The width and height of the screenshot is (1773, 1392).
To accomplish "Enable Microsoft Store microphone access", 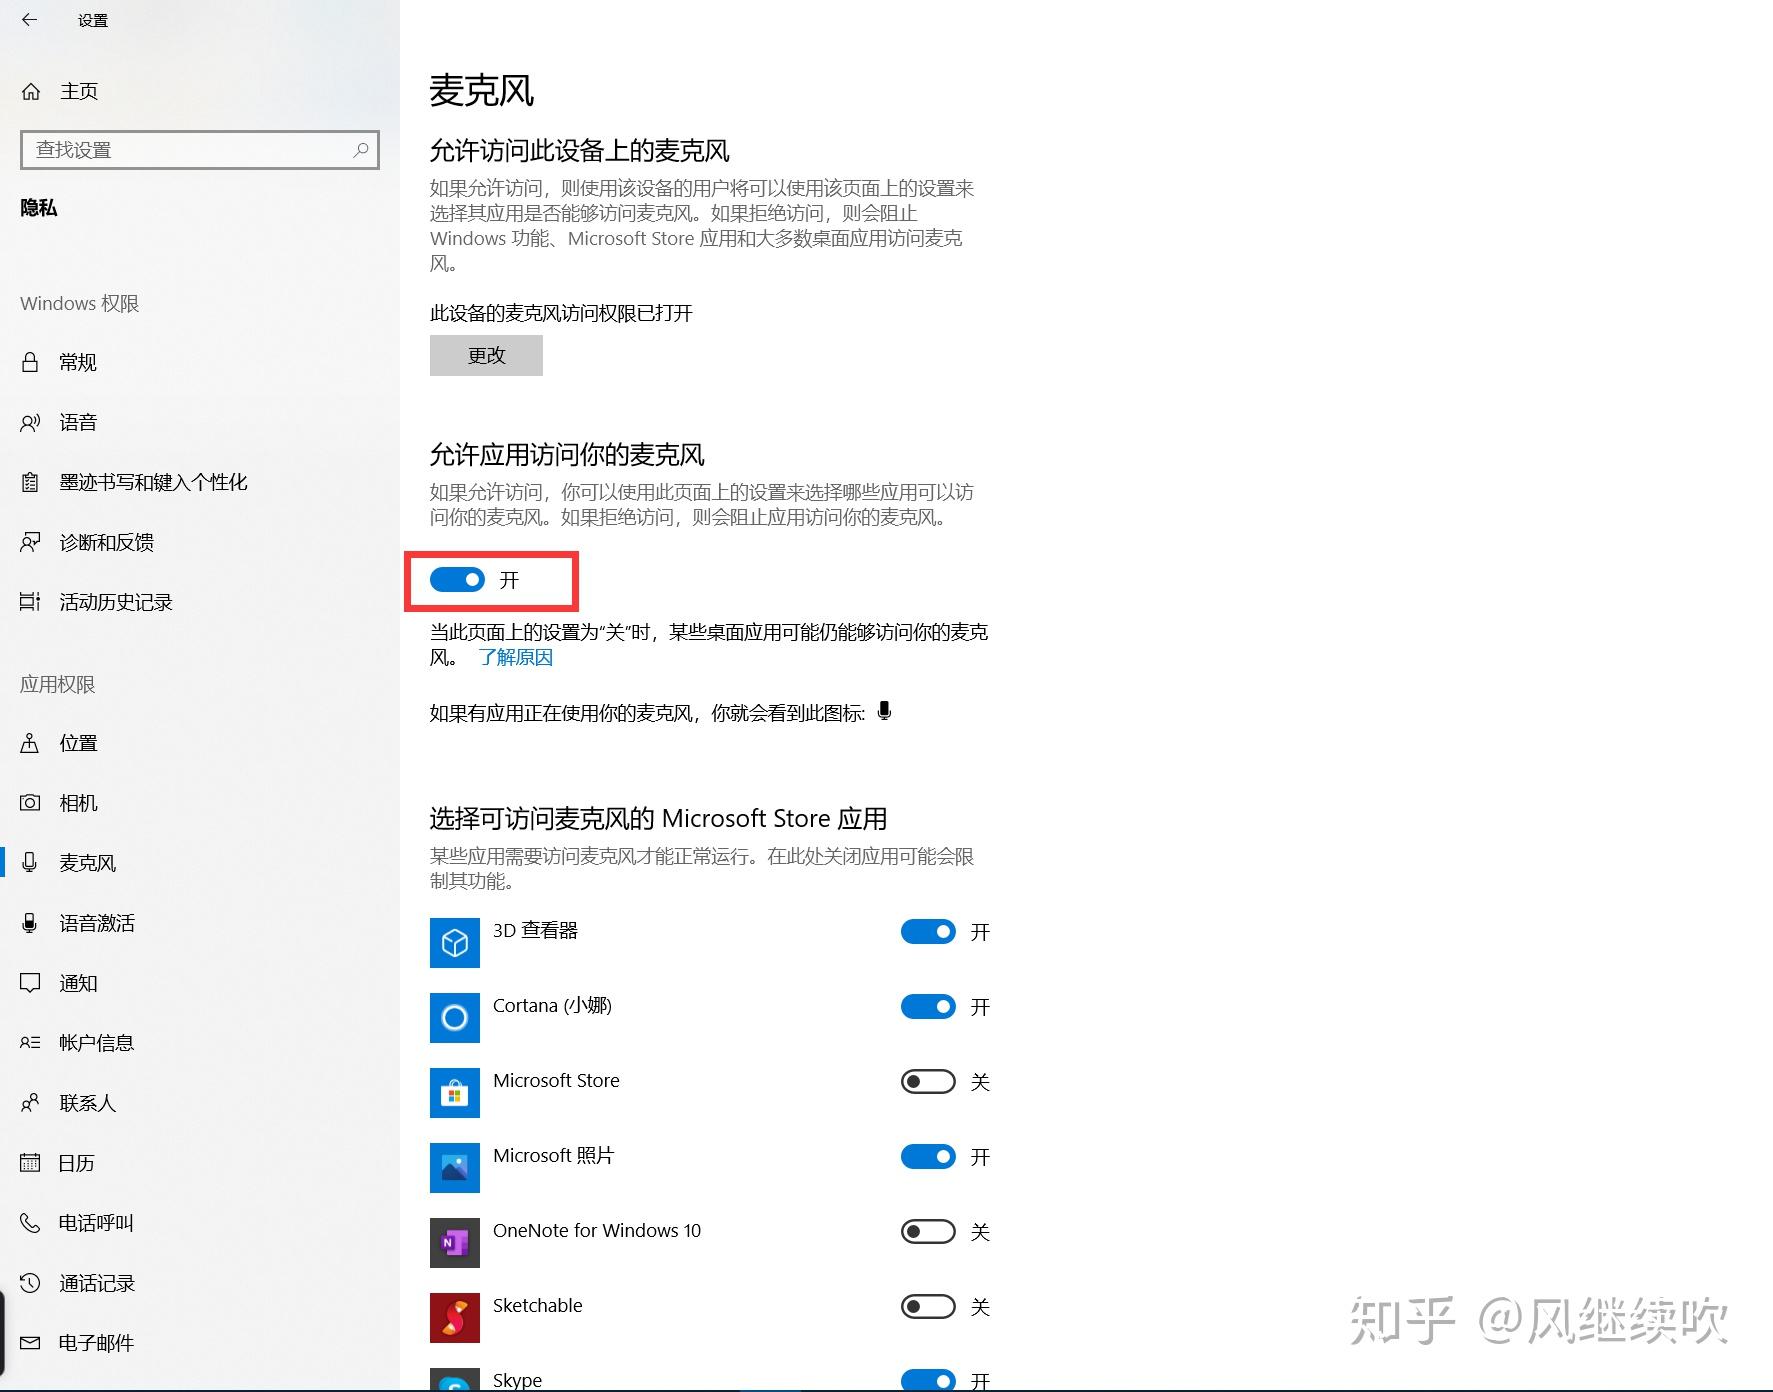I will 927,1081.
